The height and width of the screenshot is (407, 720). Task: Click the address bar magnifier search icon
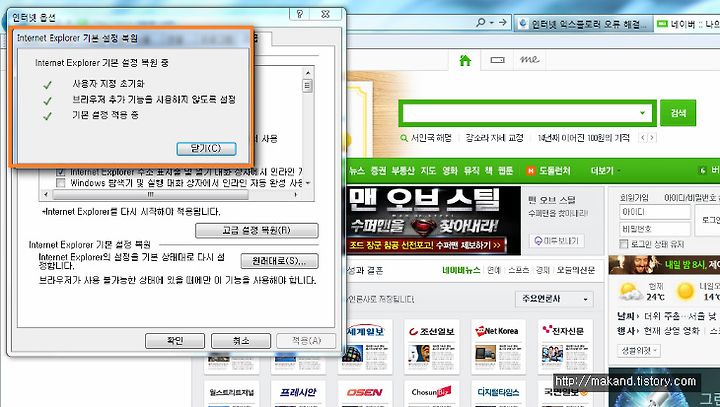[480, 22]
